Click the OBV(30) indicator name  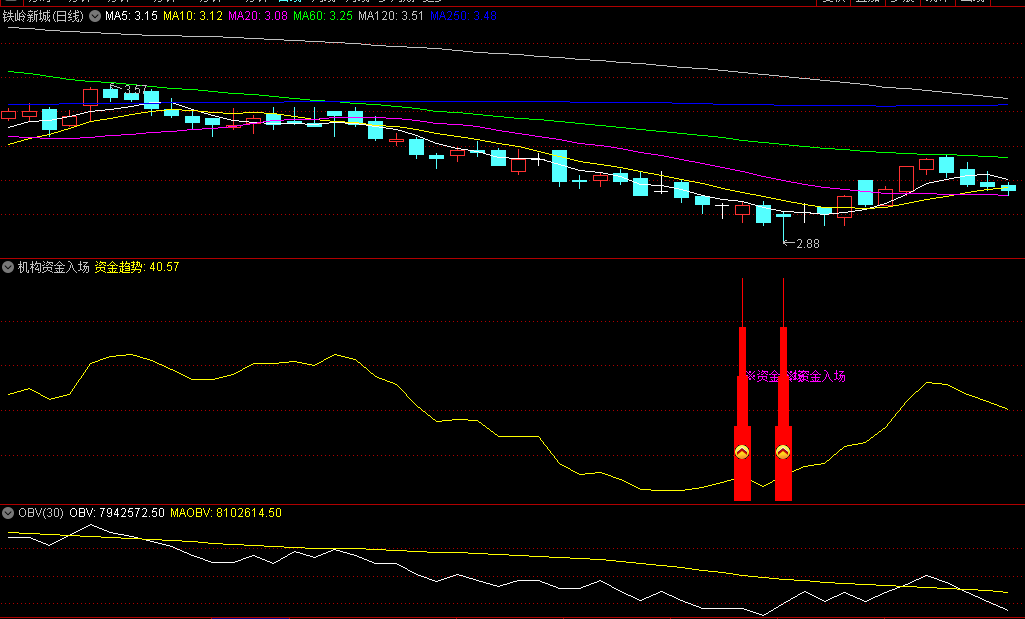click(41, 513)
